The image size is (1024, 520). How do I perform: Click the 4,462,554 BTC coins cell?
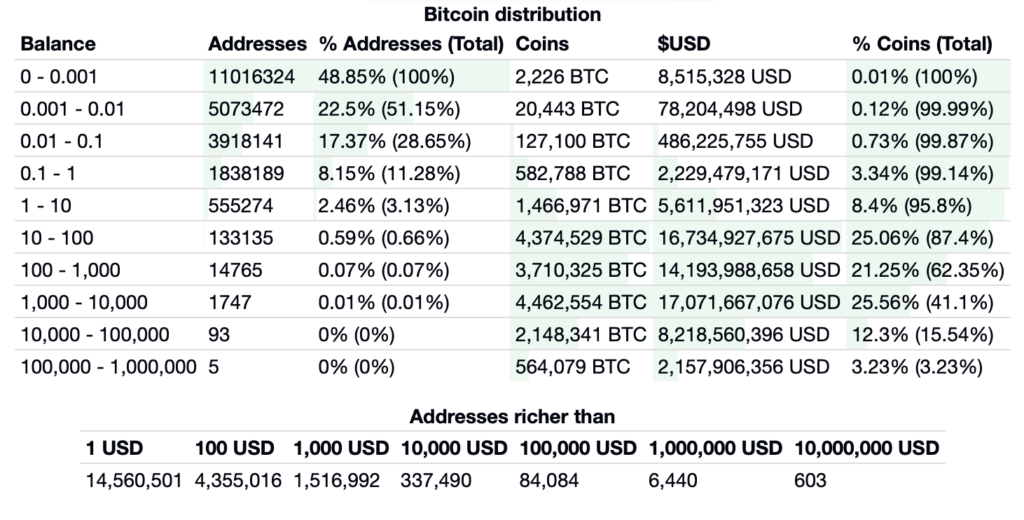click(581, 302)
